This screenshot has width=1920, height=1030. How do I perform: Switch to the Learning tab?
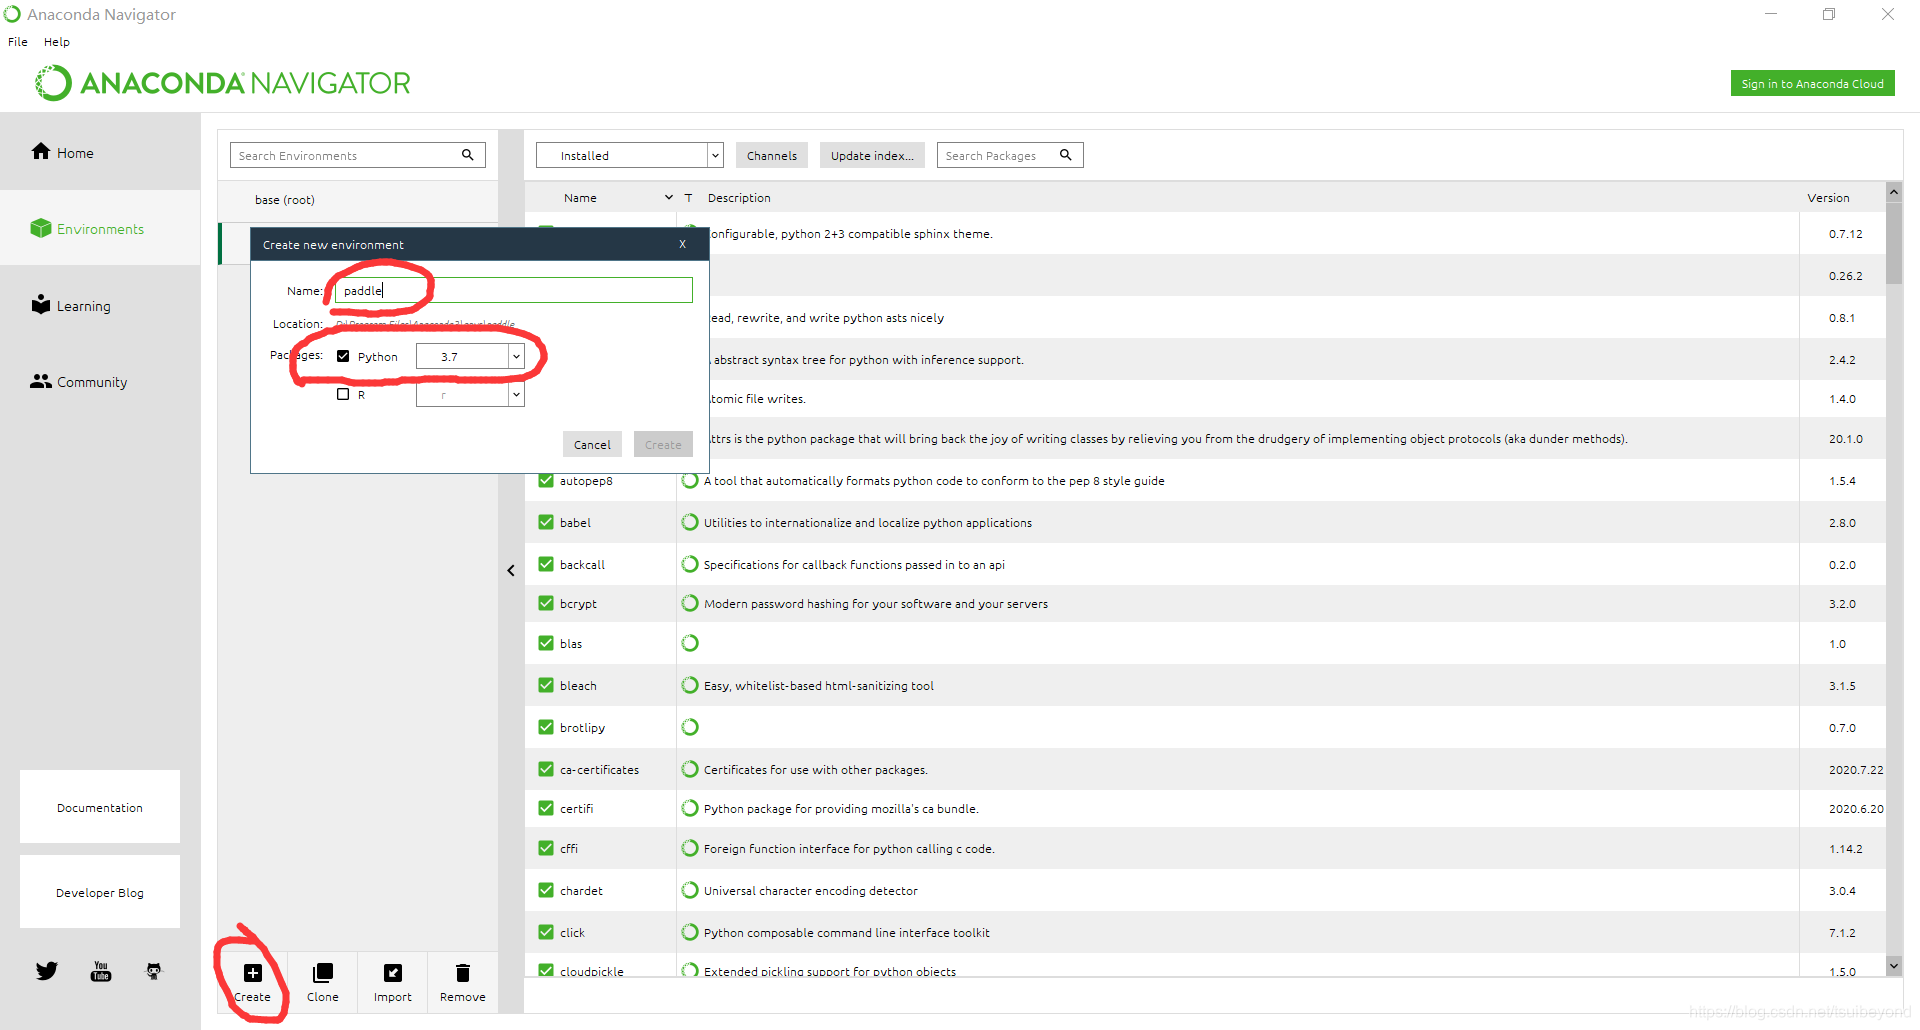pos(100,305)
